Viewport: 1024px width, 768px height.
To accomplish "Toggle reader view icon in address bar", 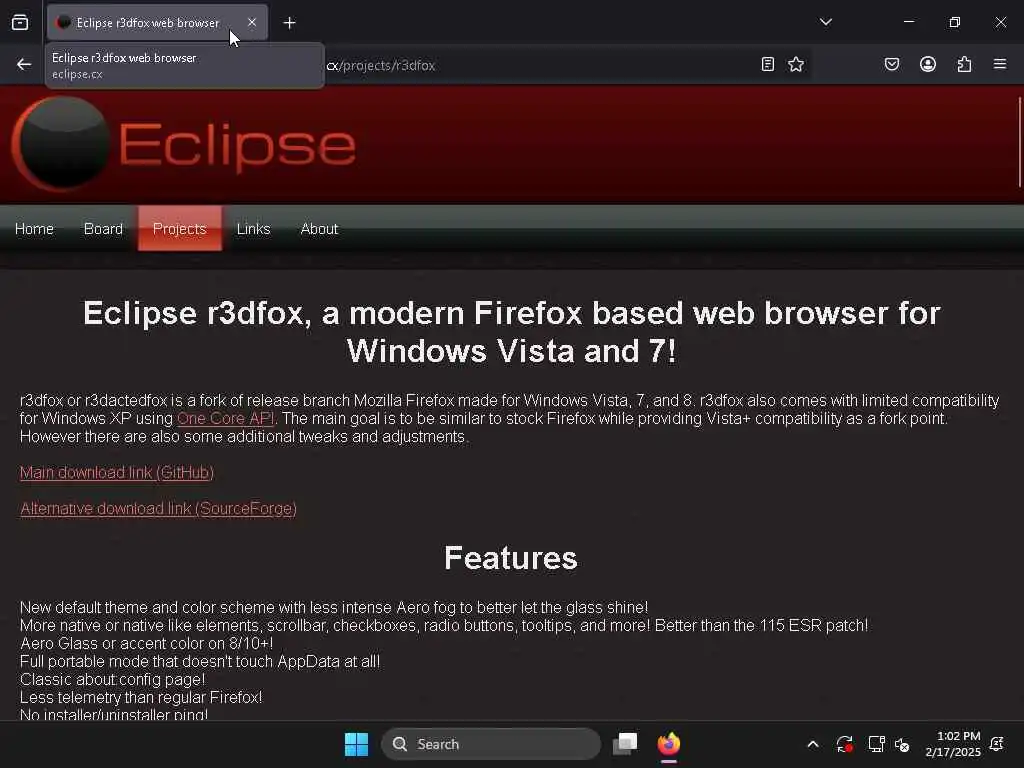I will pyautogui.click(x=768, y=64).
